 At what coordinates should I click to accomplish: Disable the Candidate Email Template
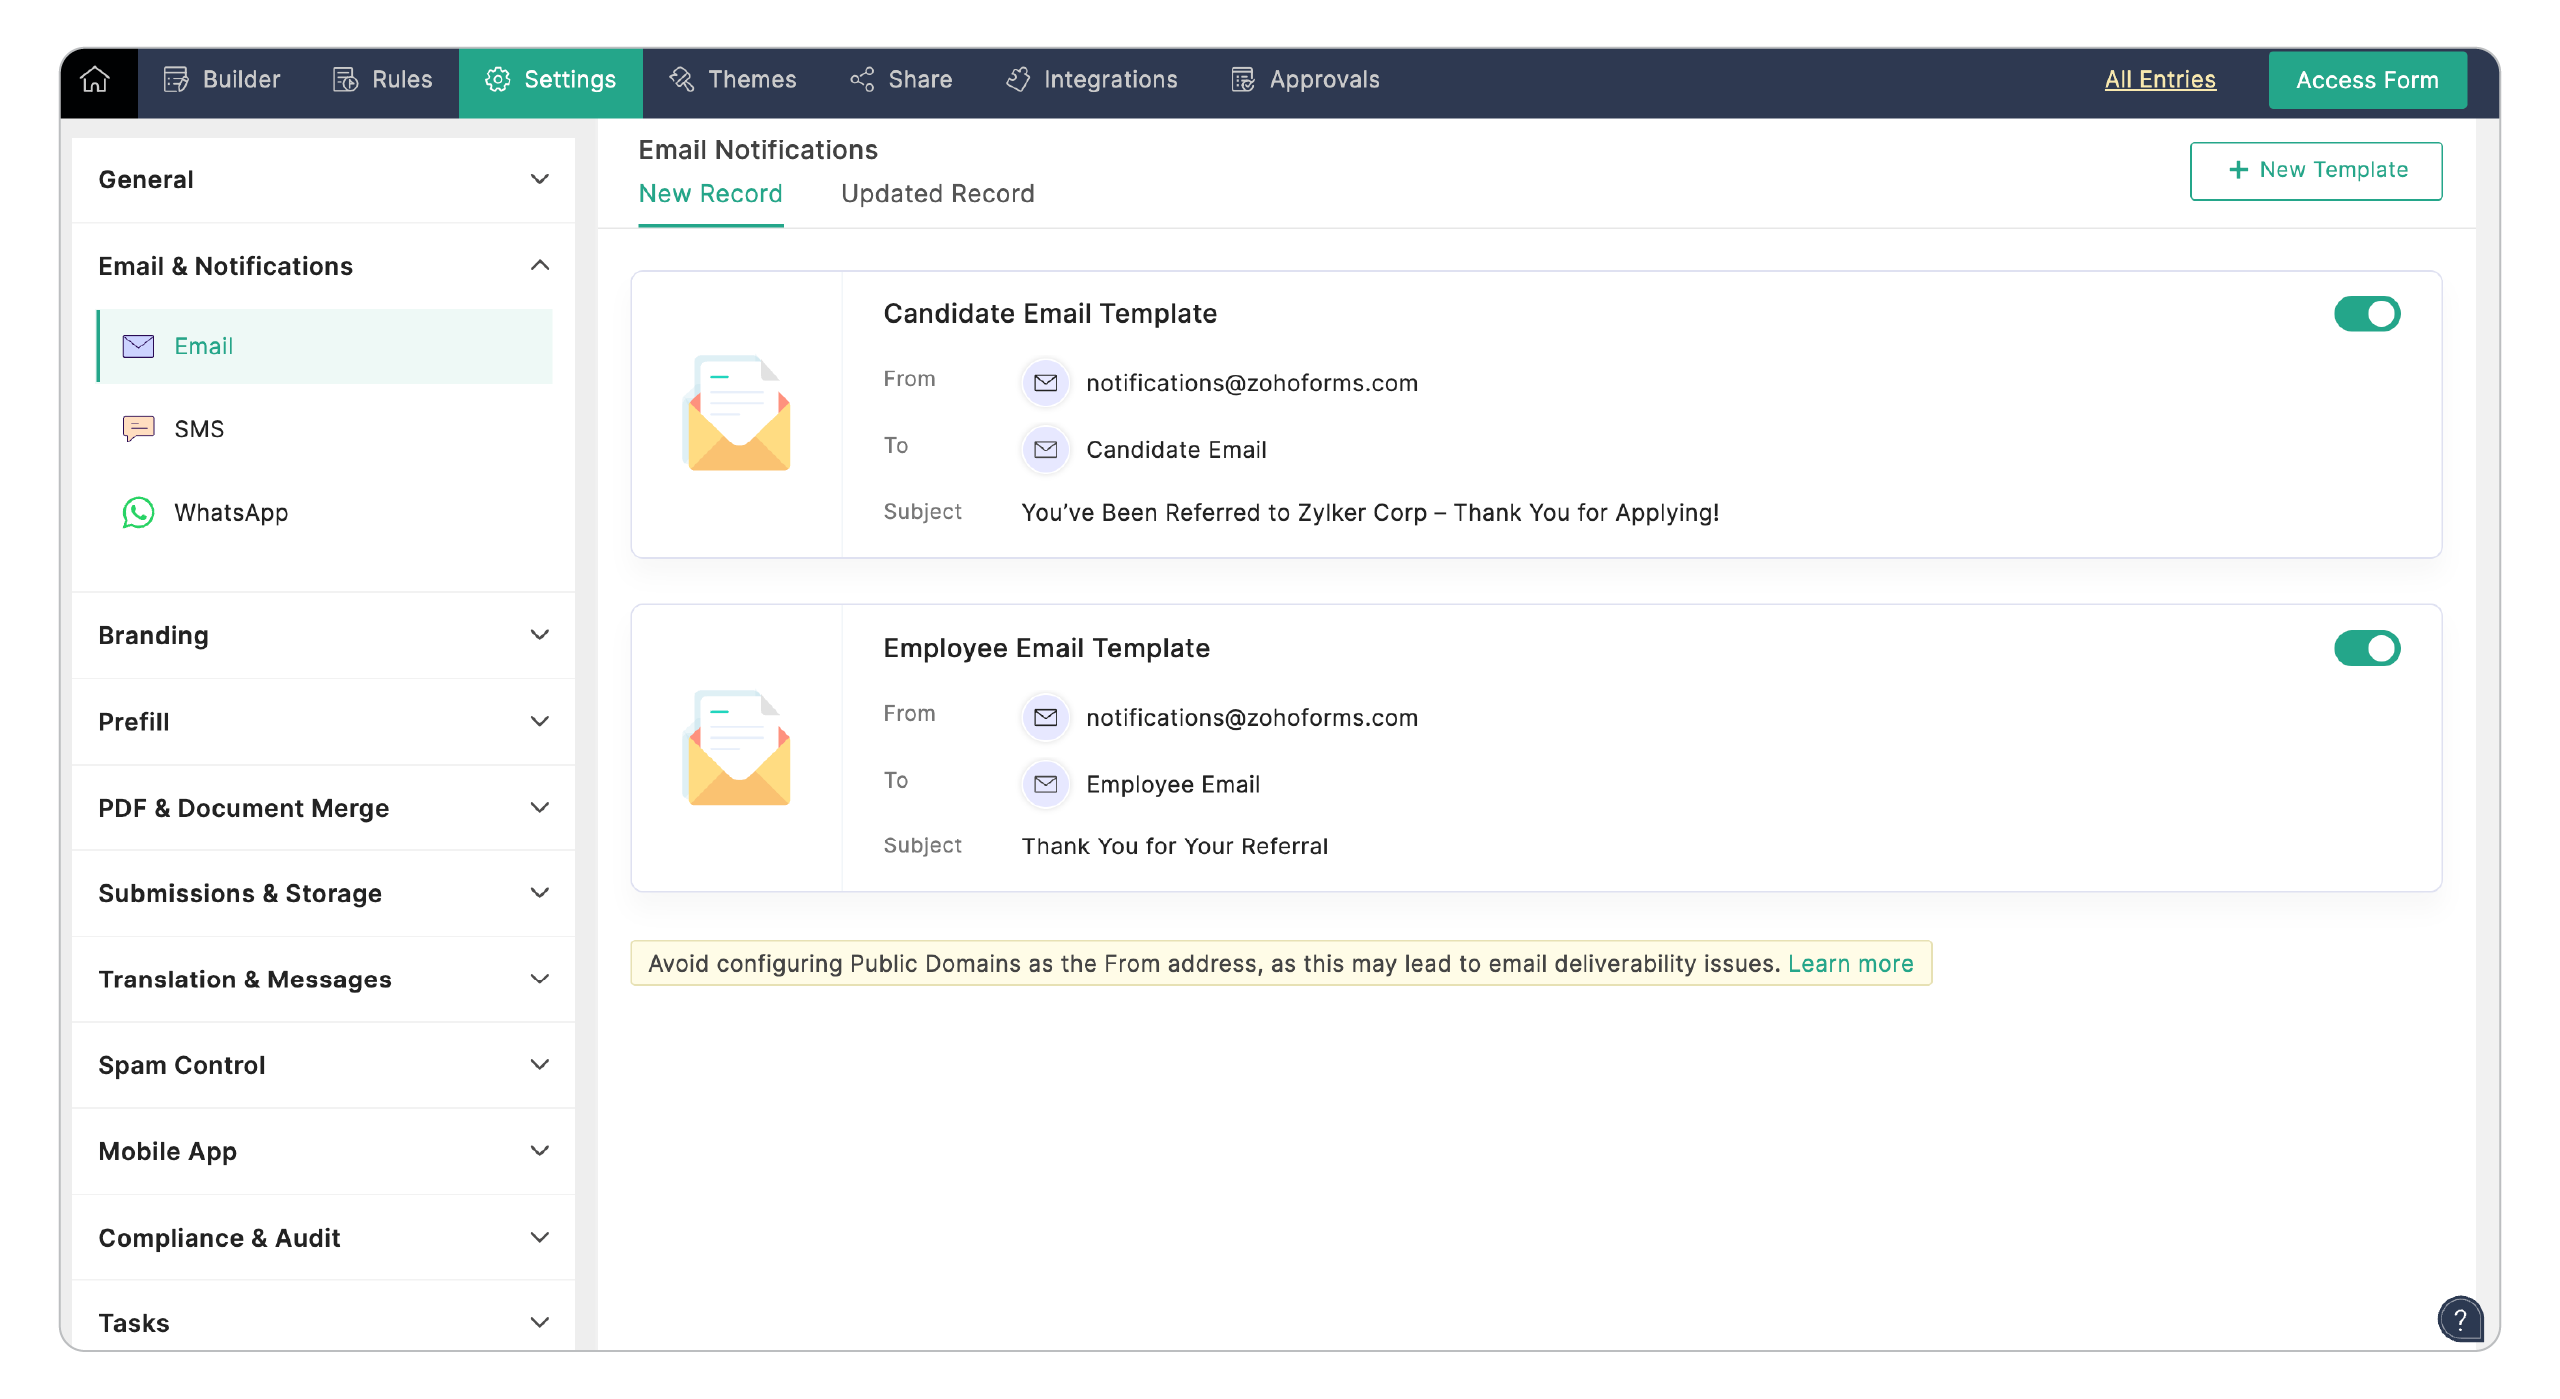coord(2366,313)
